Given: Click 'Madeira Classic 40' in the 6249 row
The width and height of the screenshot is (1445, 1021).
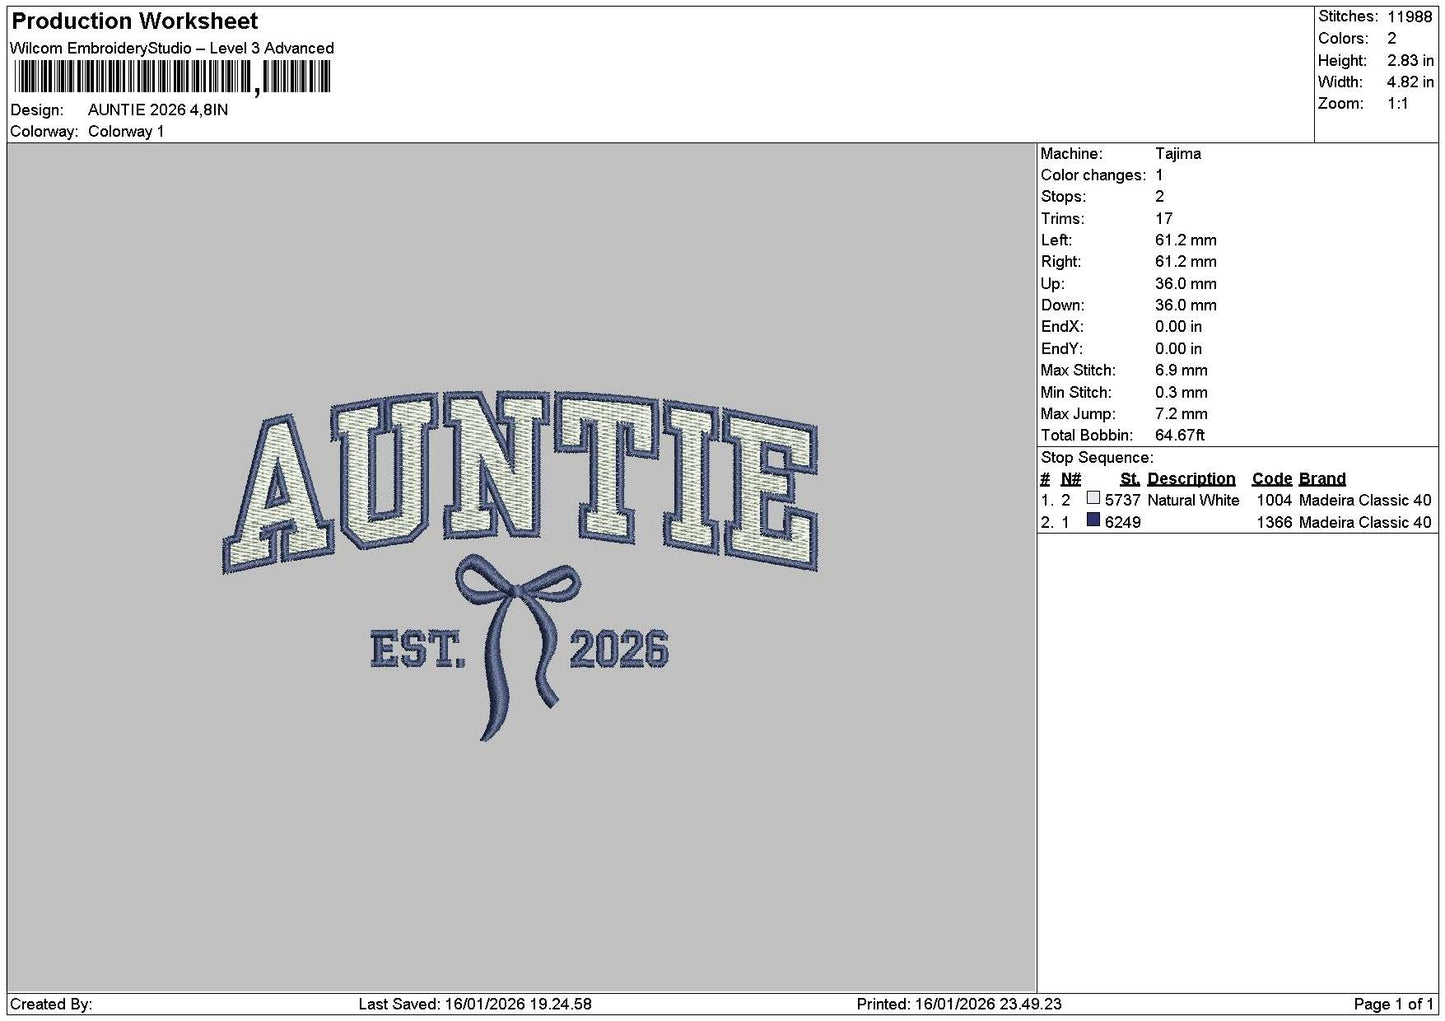Looking at the screenshot, I should click(x=1365, y=522).
